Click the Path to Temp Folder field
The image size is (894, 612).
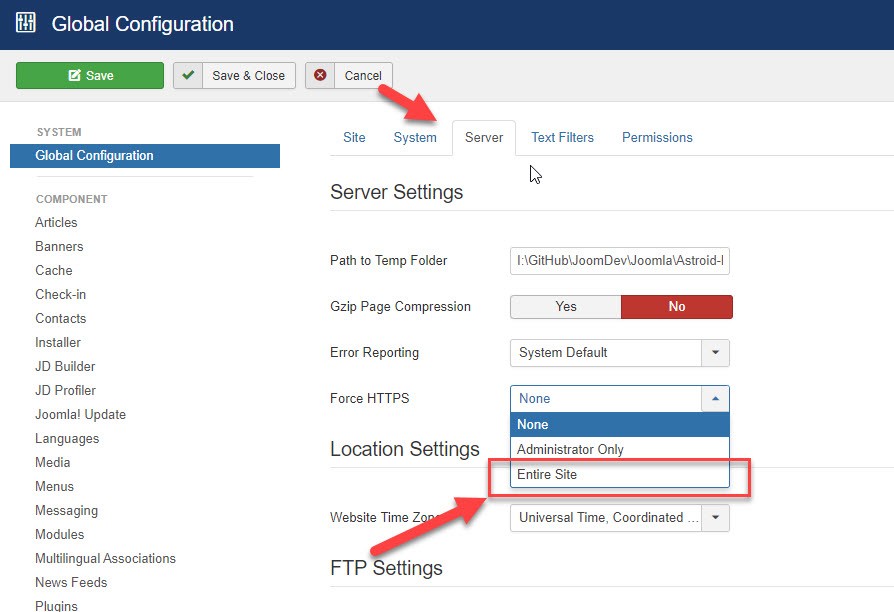[620, 261]
